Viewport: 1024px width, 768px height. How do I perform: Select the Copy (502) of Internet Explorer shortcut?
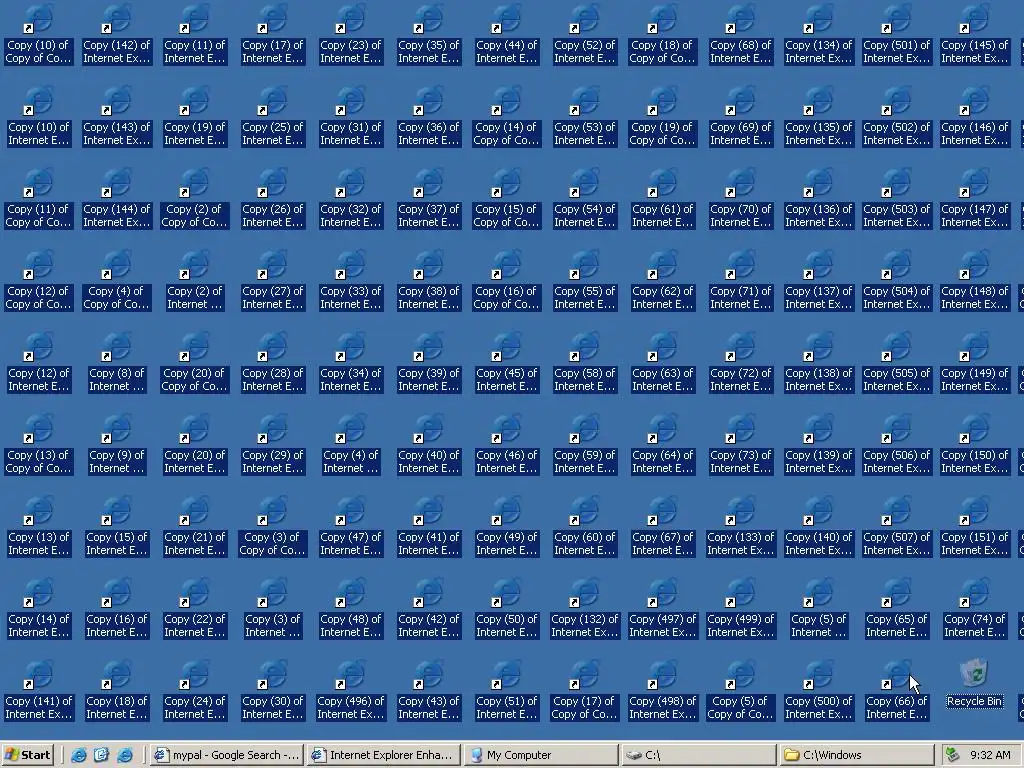[x=897, y=116]
